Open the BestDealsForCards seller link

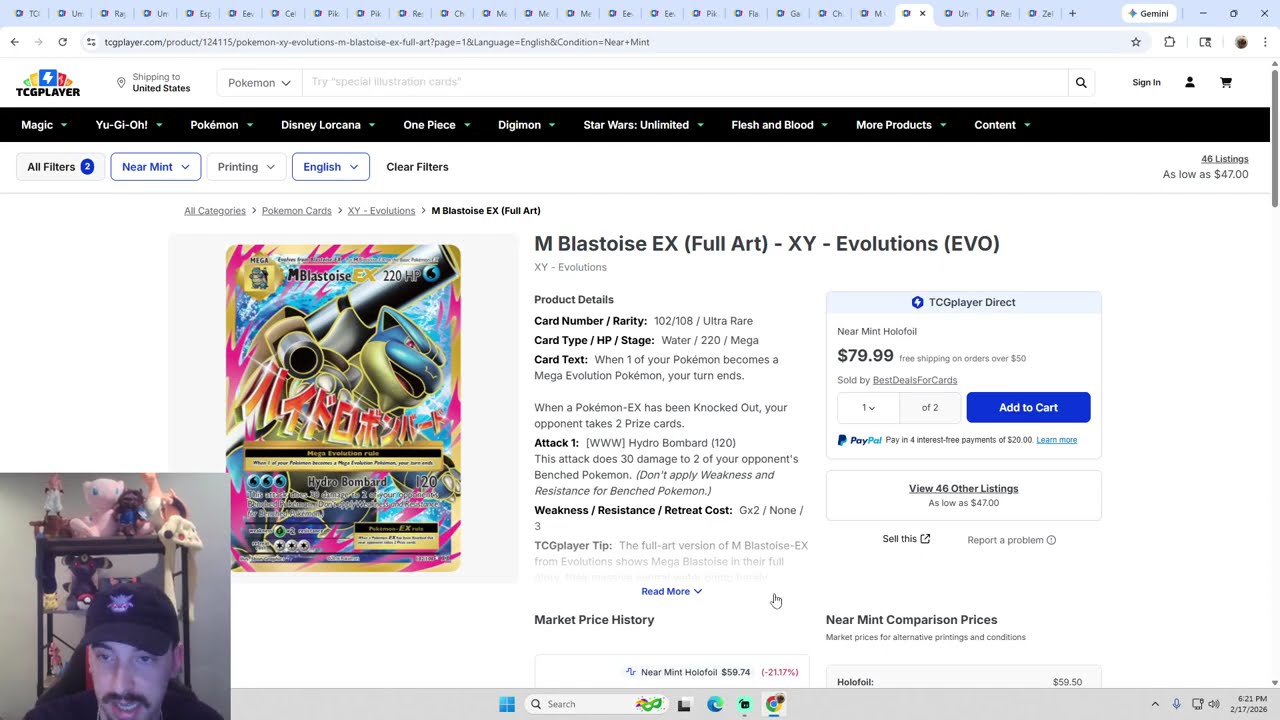[915, 380]
